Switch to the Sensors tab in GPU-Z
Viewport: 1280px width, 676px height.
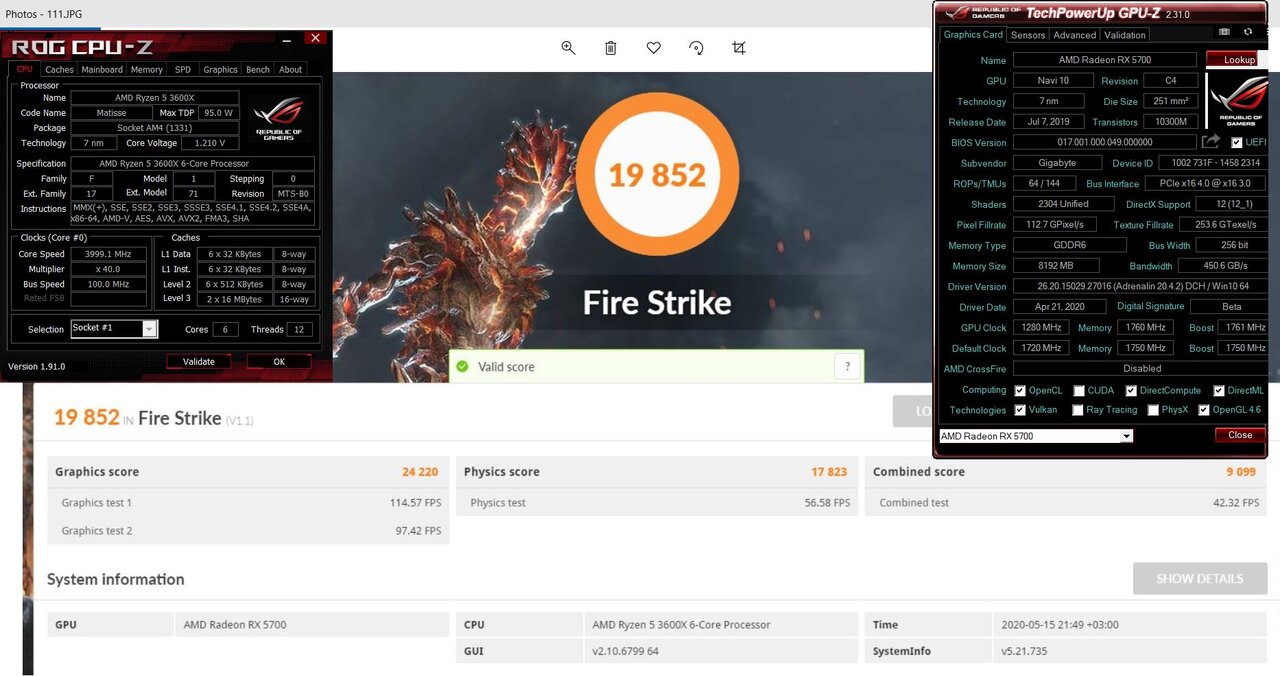(x=1028, y=35)
